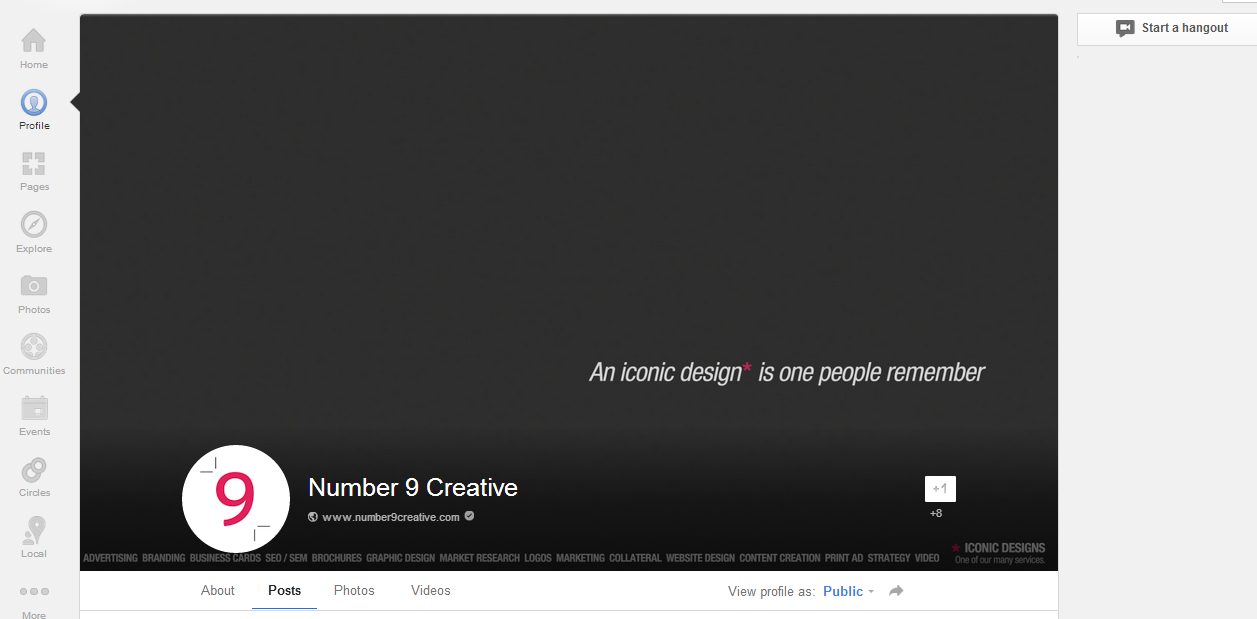Click the Number 9 profile picture
Screen dimensions: 1257x619
[236, 498]
